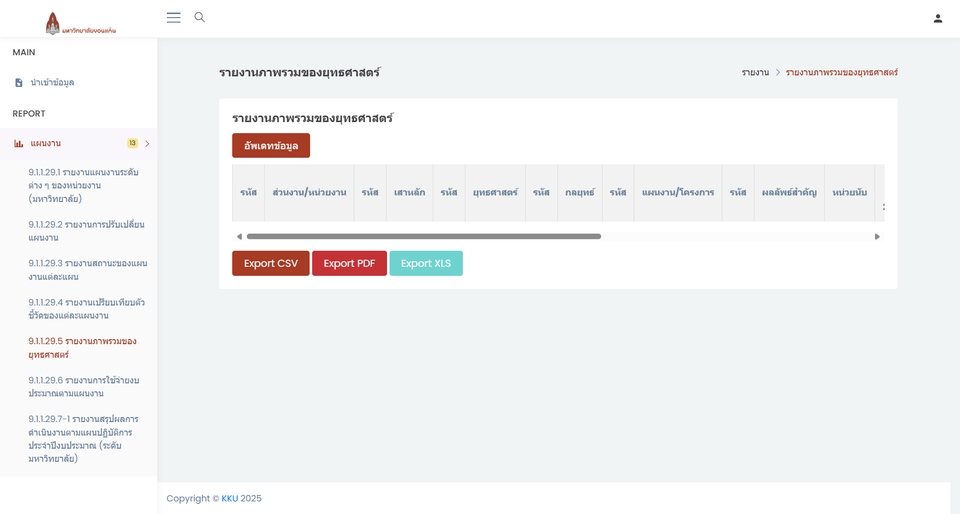The height and width of the screenshot is (514, 960).
Task: Click the นำเข้าข้อมูล file import icon
Action: (x=19, y=83)
